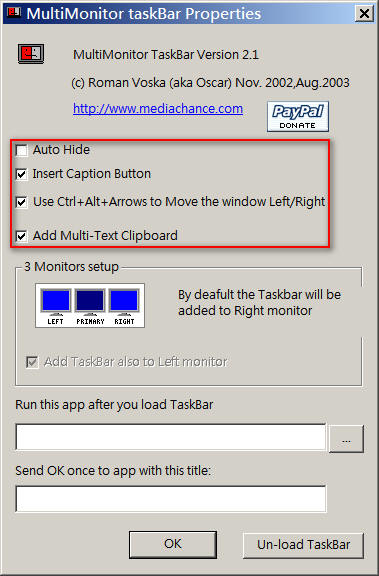Select the LEFT monitor icon
The width and height of the screenshot is (379, 576).
(x=56, y=306)
